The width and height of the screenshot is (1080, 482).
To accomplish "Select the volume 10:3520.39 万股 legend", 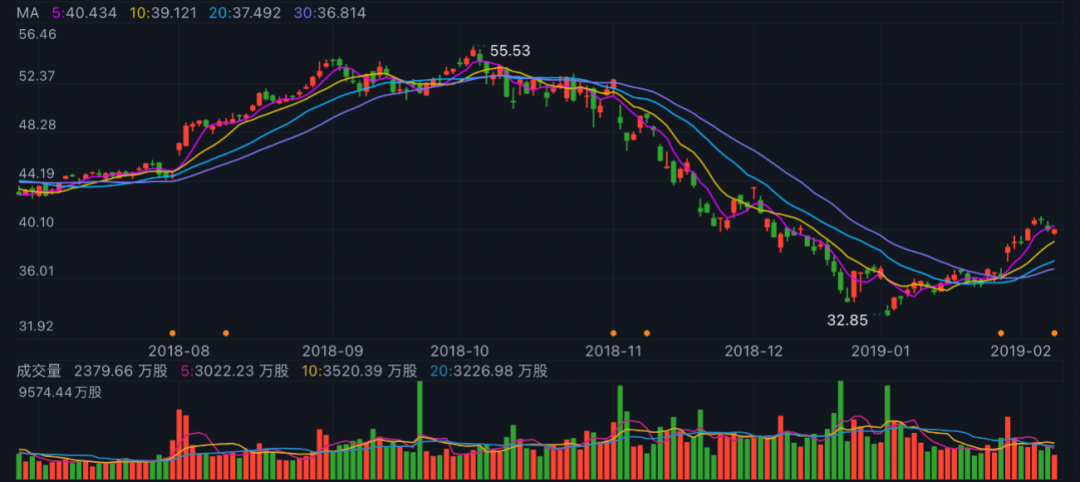I will click(x=360, y=372).
